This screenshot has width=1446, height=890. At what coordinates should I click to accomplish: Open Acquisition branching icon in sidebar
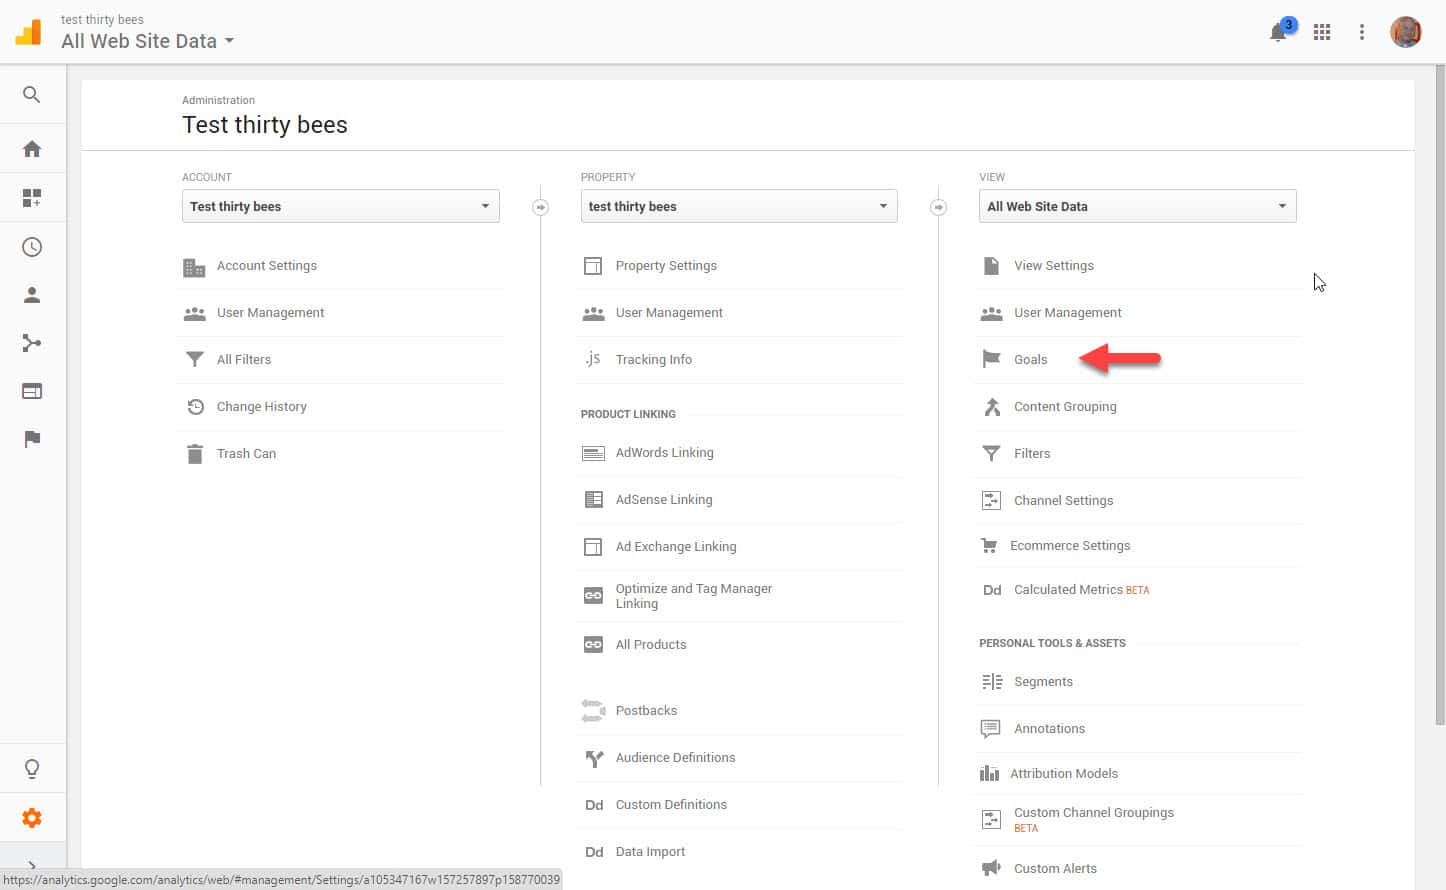tap(32, 343)
